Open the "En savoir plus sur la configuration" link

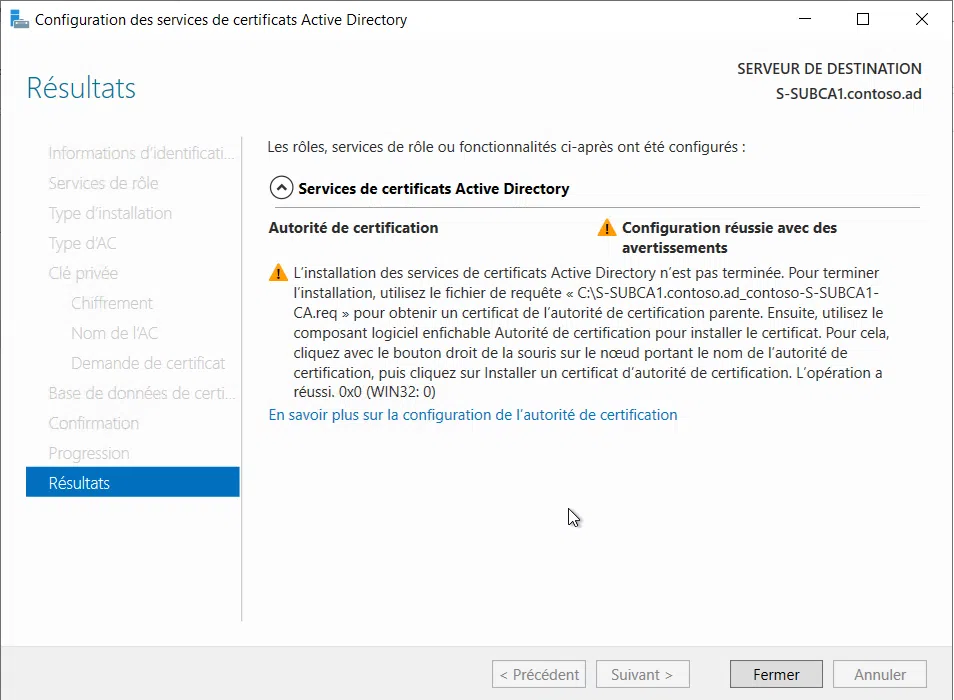473,414
